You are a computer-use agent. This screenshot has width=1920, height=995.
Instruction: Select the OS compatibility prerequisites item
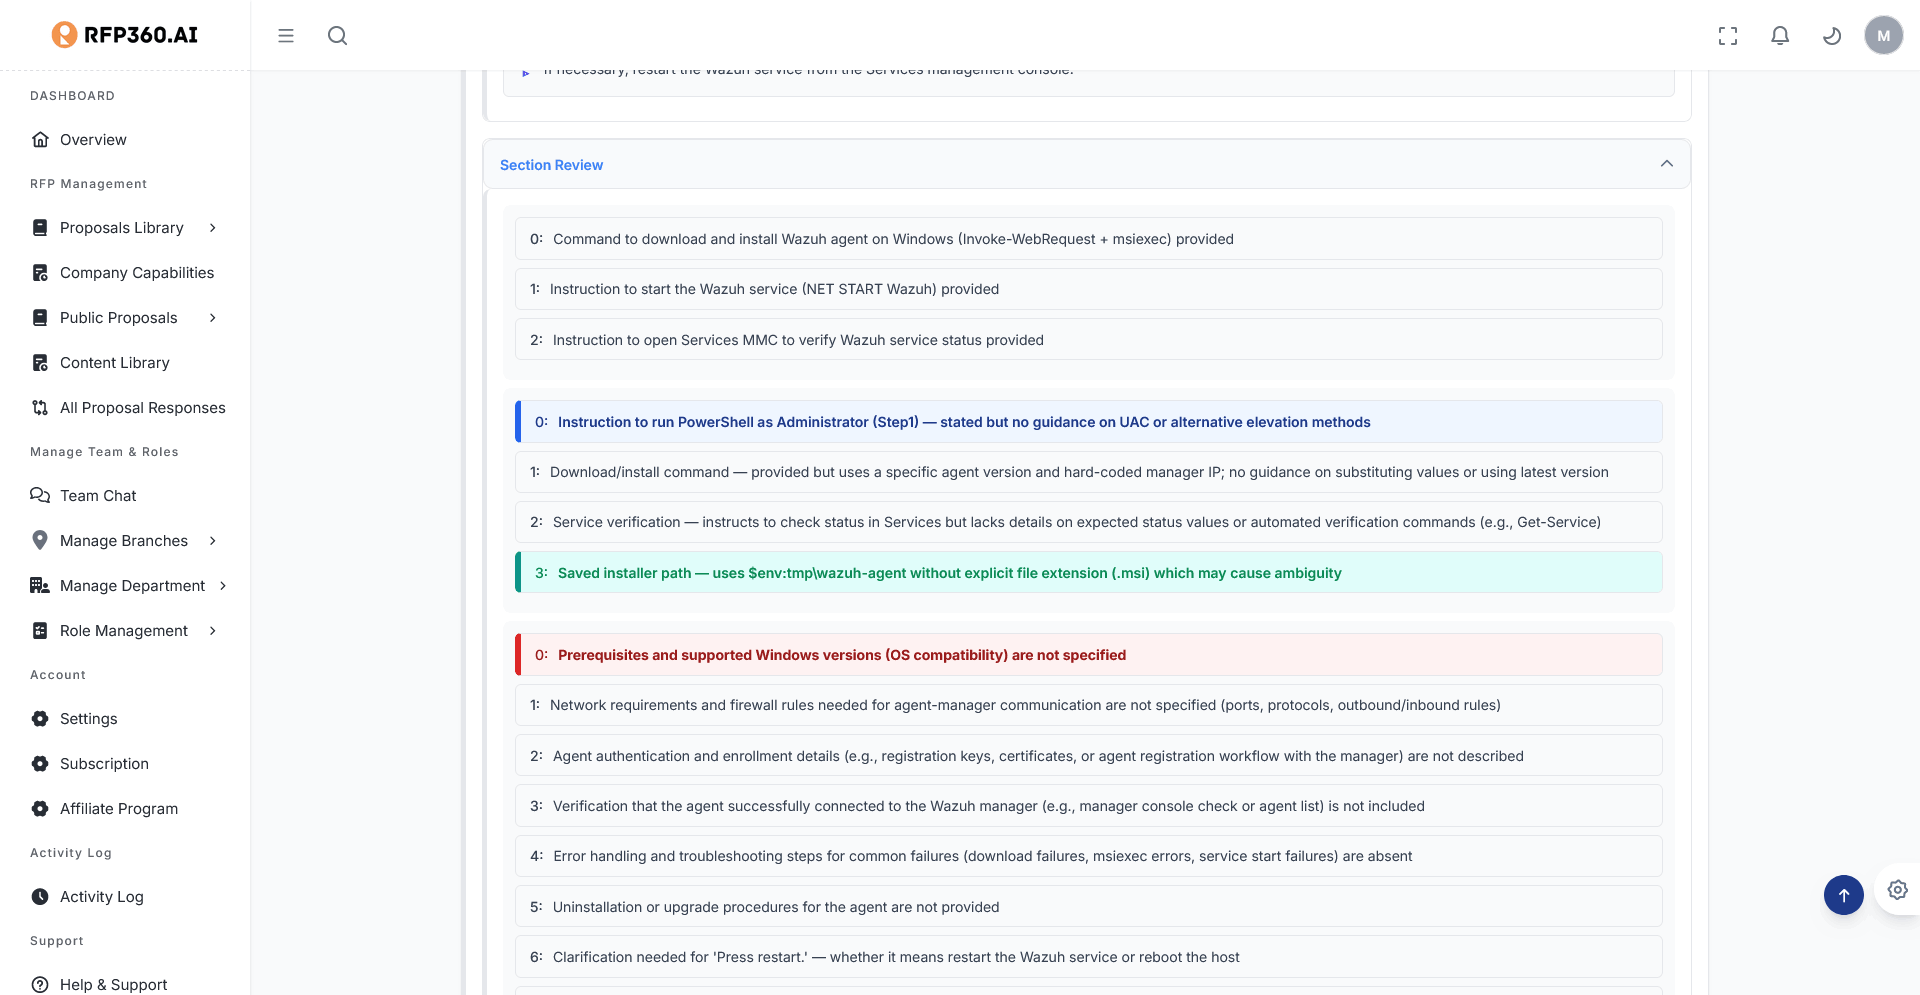pos(841,655)
